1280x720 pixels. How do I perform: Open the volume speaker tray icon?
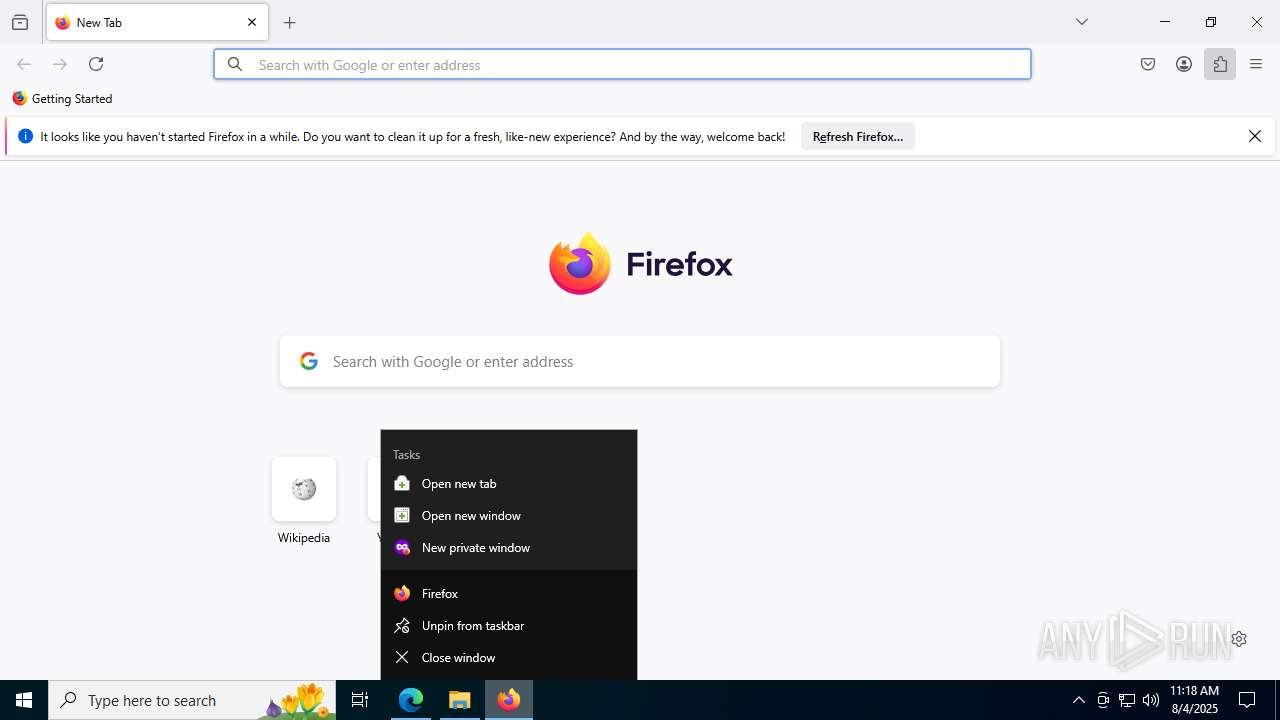[x=1151, y=700]
